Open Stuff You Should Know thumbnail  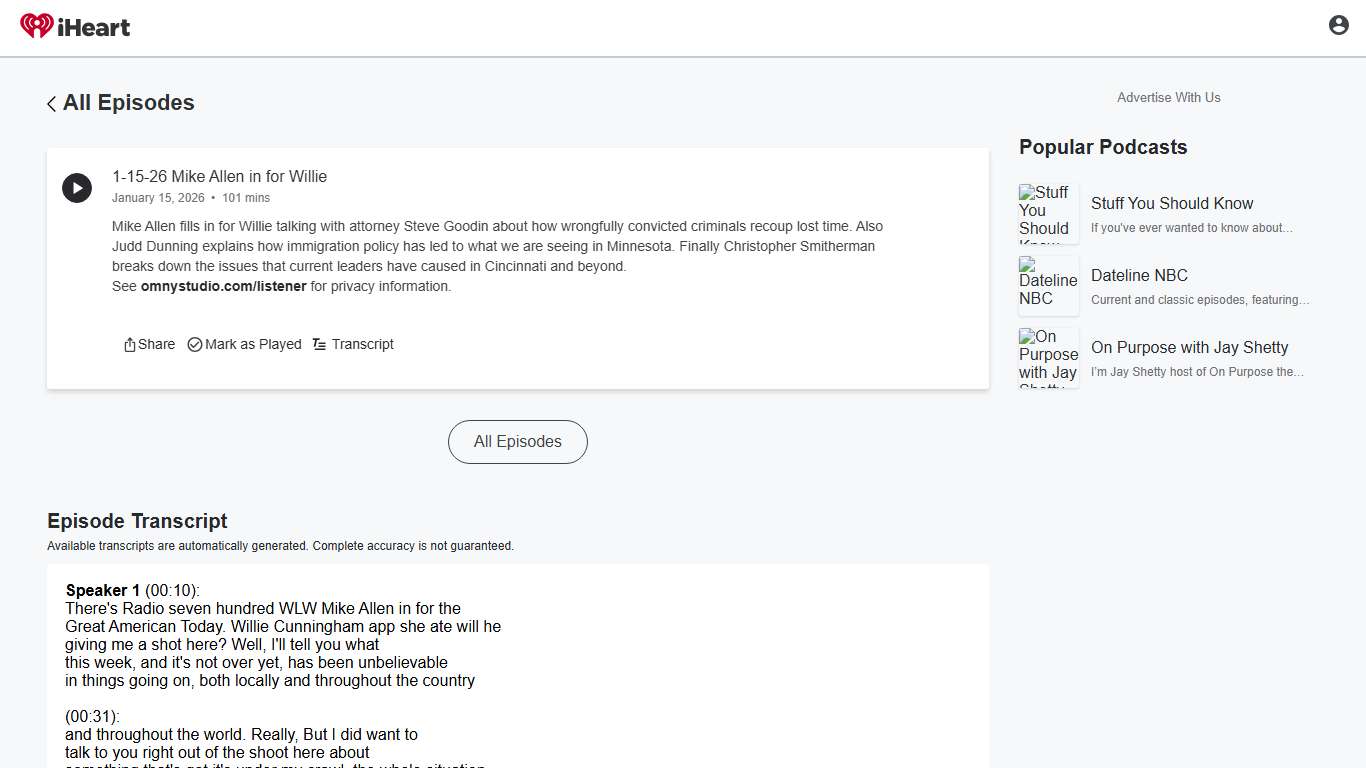click(x=1048, y=214)
